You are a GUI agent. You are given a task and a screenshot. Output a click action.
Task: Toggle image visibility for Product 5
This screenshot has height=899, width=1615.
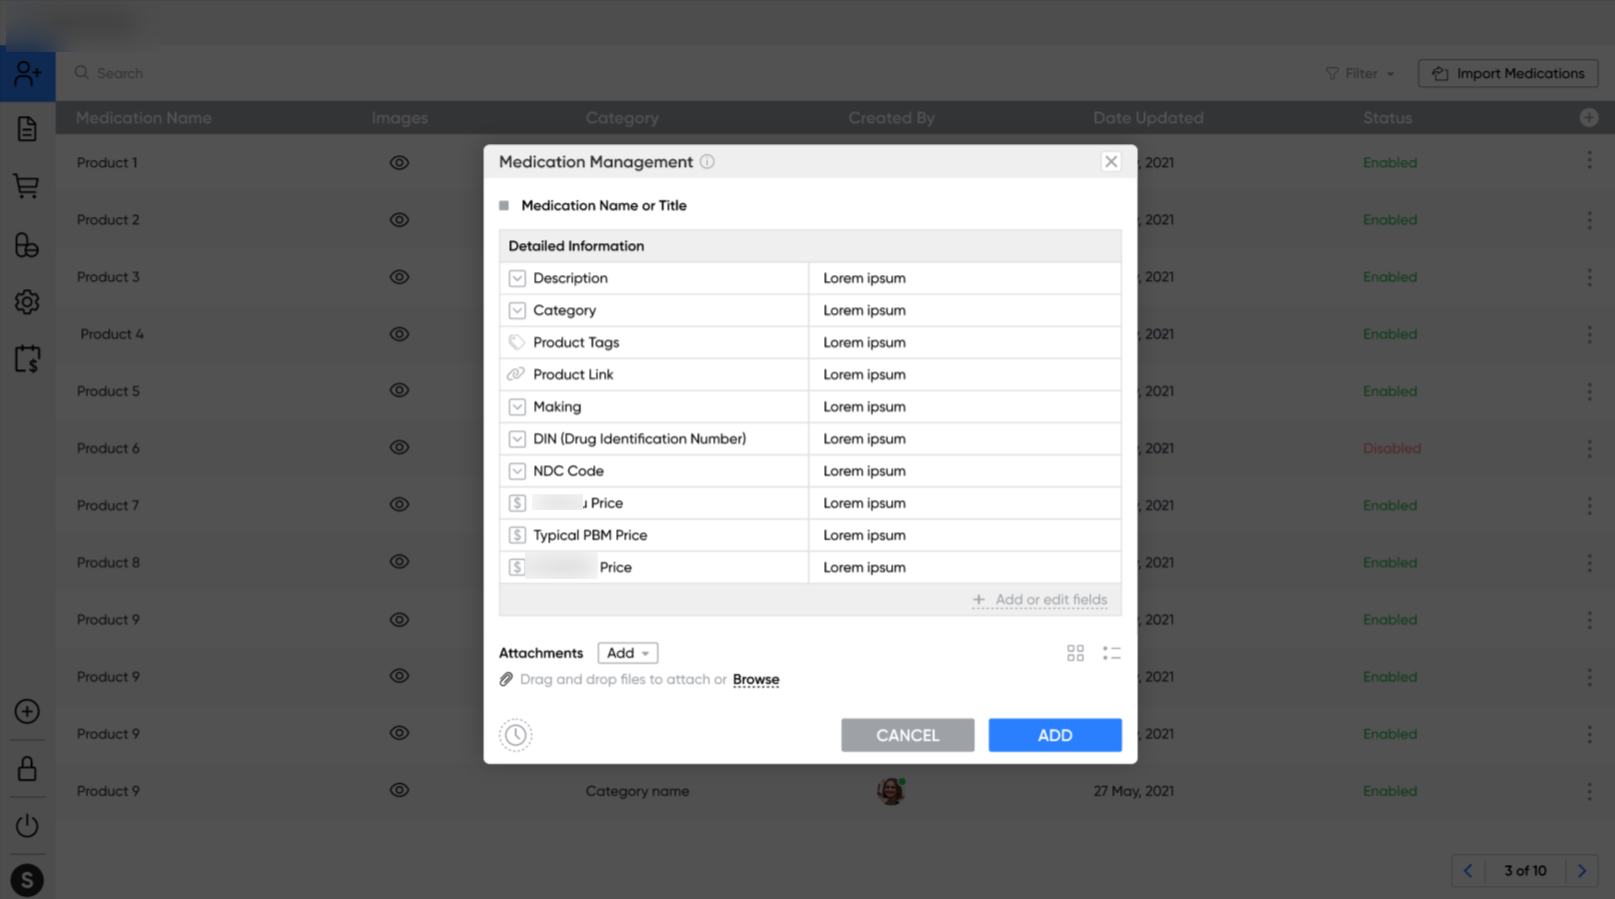click(399, 391)
